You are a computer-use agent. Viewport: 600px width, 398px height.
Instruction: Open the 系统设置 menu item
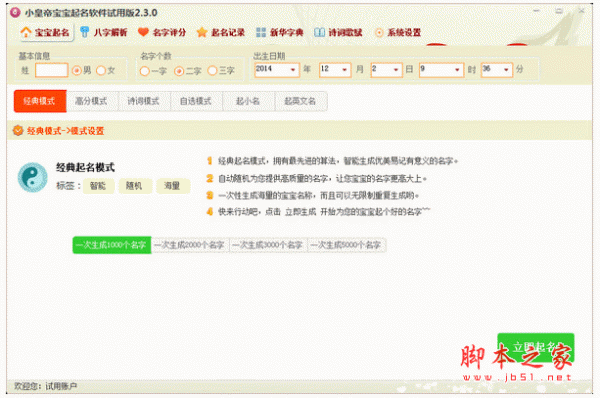(x=398, y=32)
